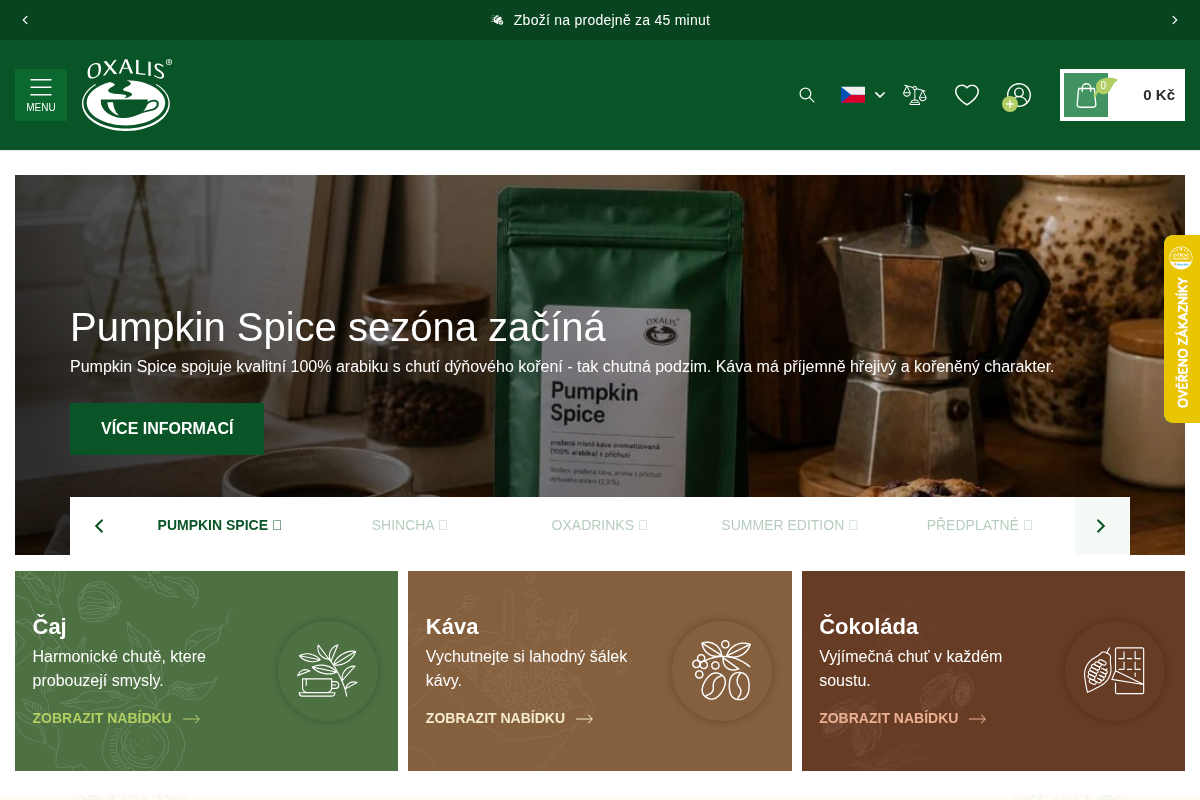
Task: Select the PŘEDPLATNÉ slide tab
Action: coord(979,525)
